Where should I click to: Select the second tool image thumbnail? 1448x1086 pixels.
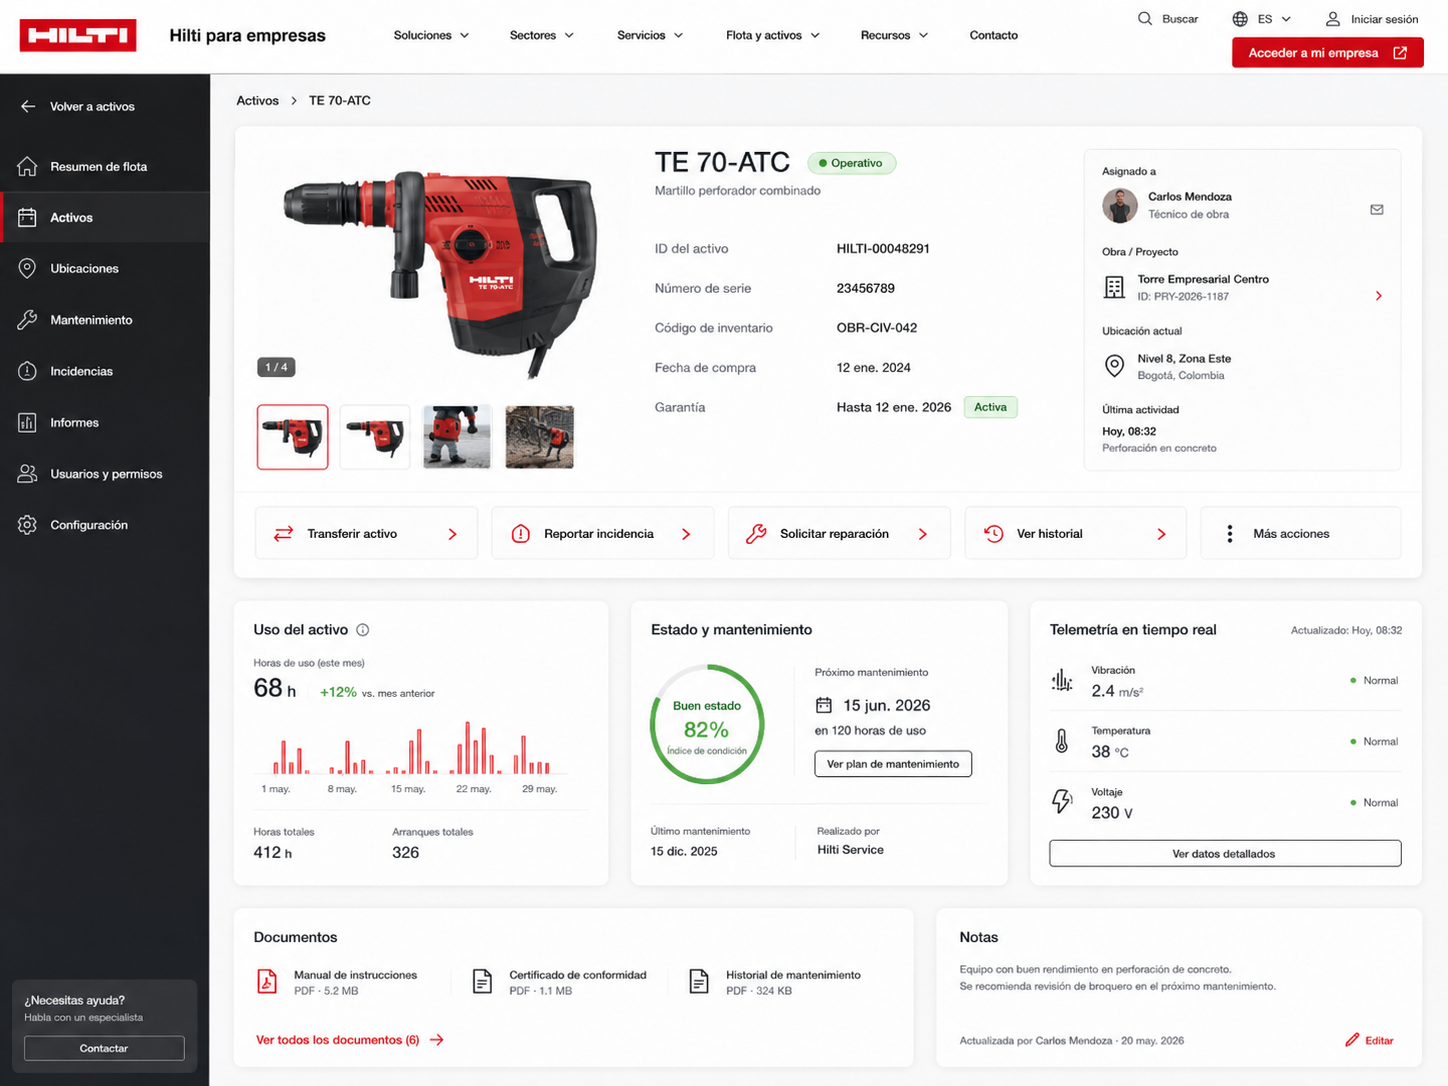click(375, 437)
